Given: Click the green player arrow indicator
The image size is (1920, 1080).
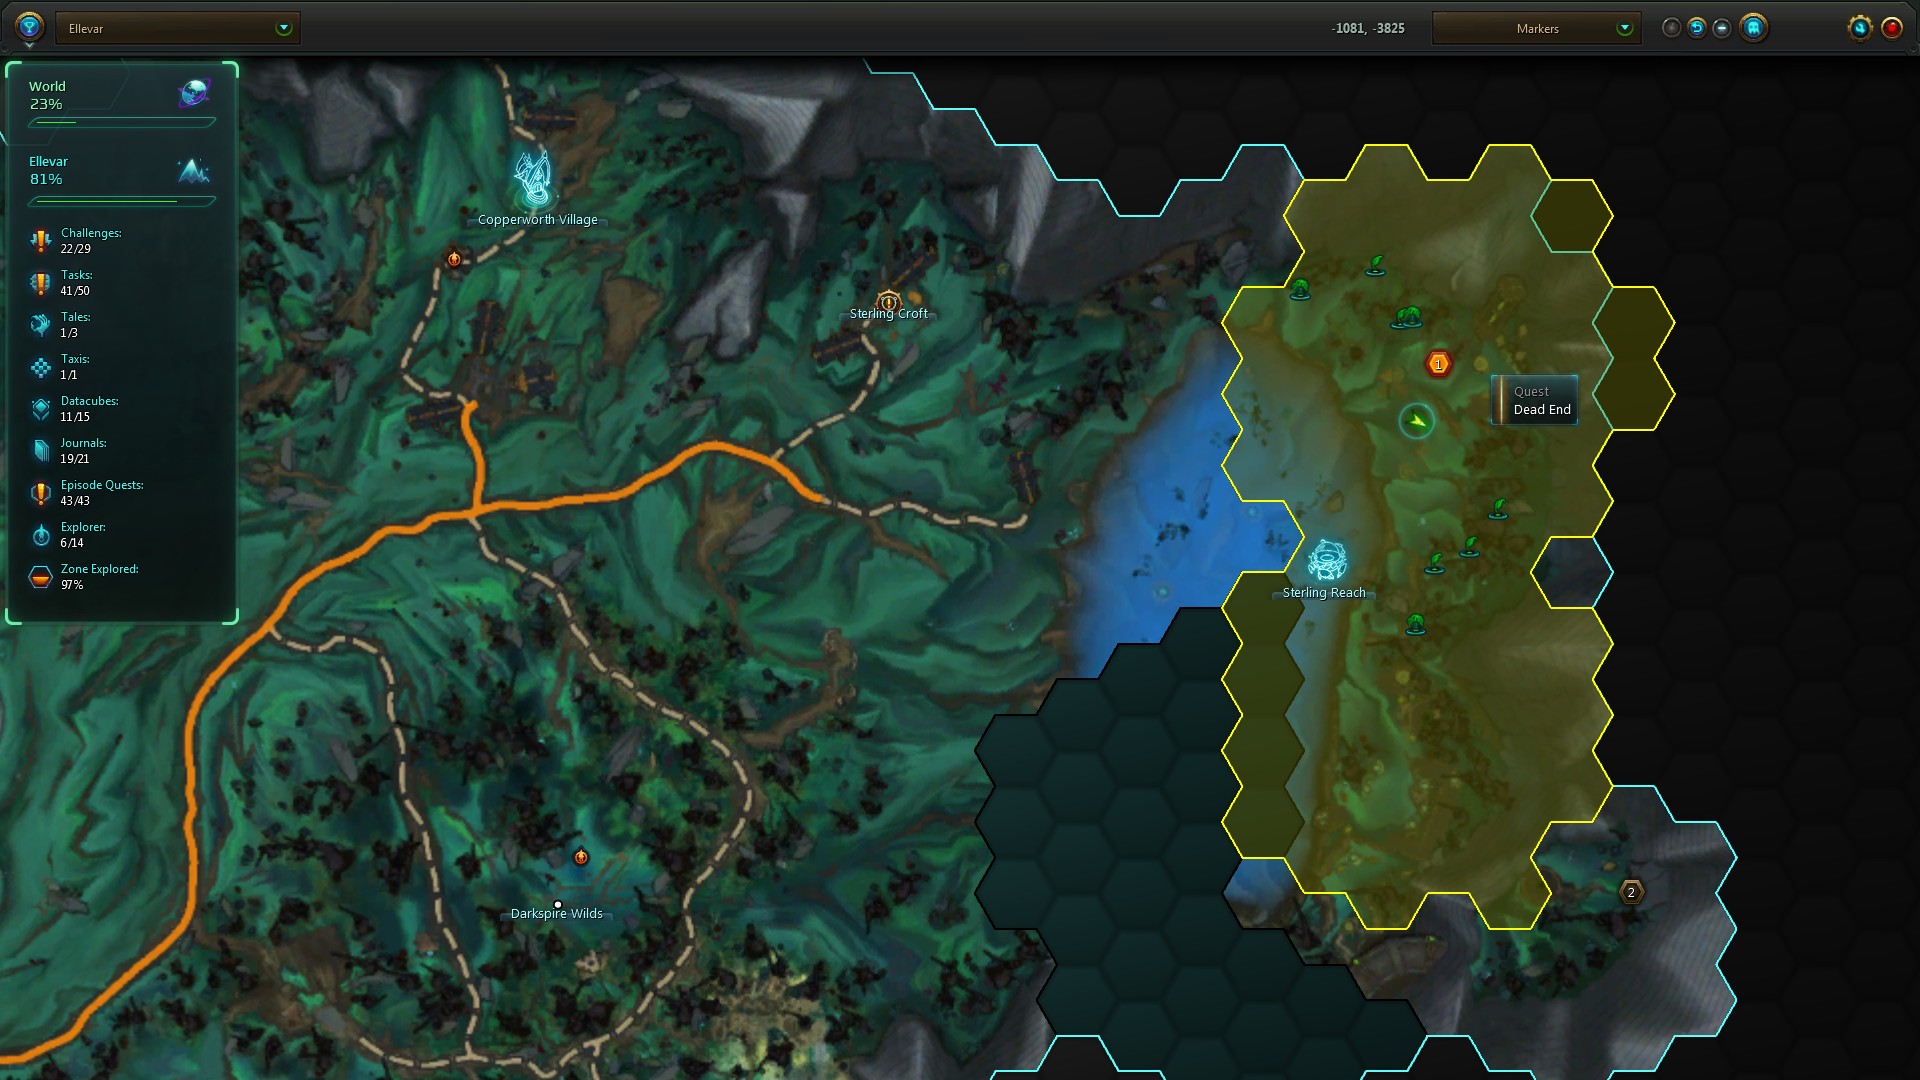Looking at the screenshot, I should (1416, 421).
